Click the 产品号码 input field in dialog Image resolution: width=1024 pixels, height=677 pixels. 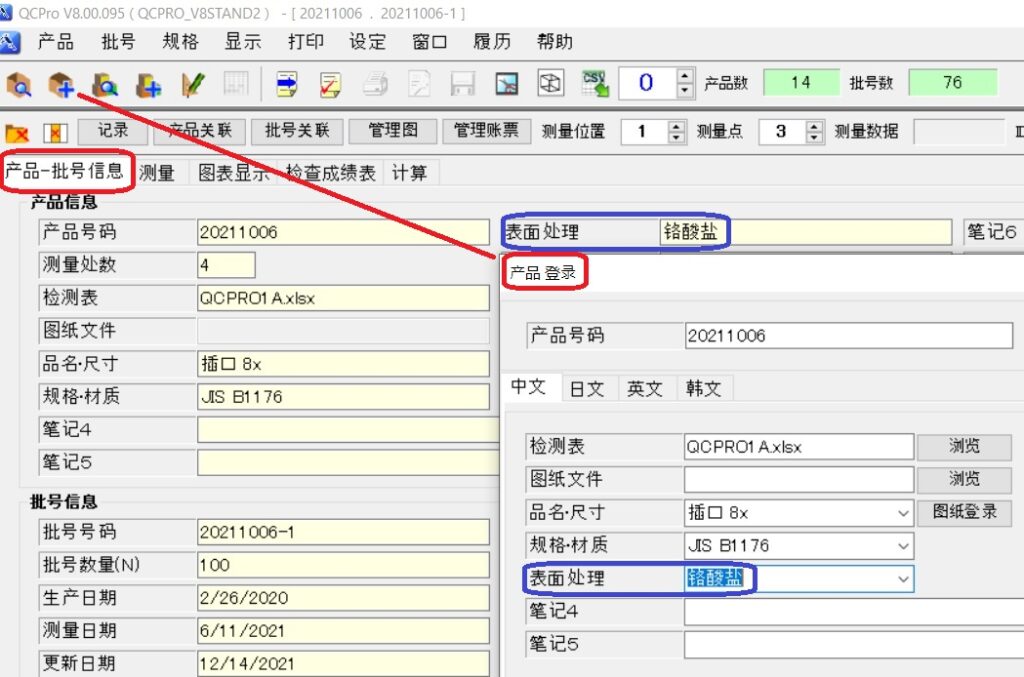(848, 336)
